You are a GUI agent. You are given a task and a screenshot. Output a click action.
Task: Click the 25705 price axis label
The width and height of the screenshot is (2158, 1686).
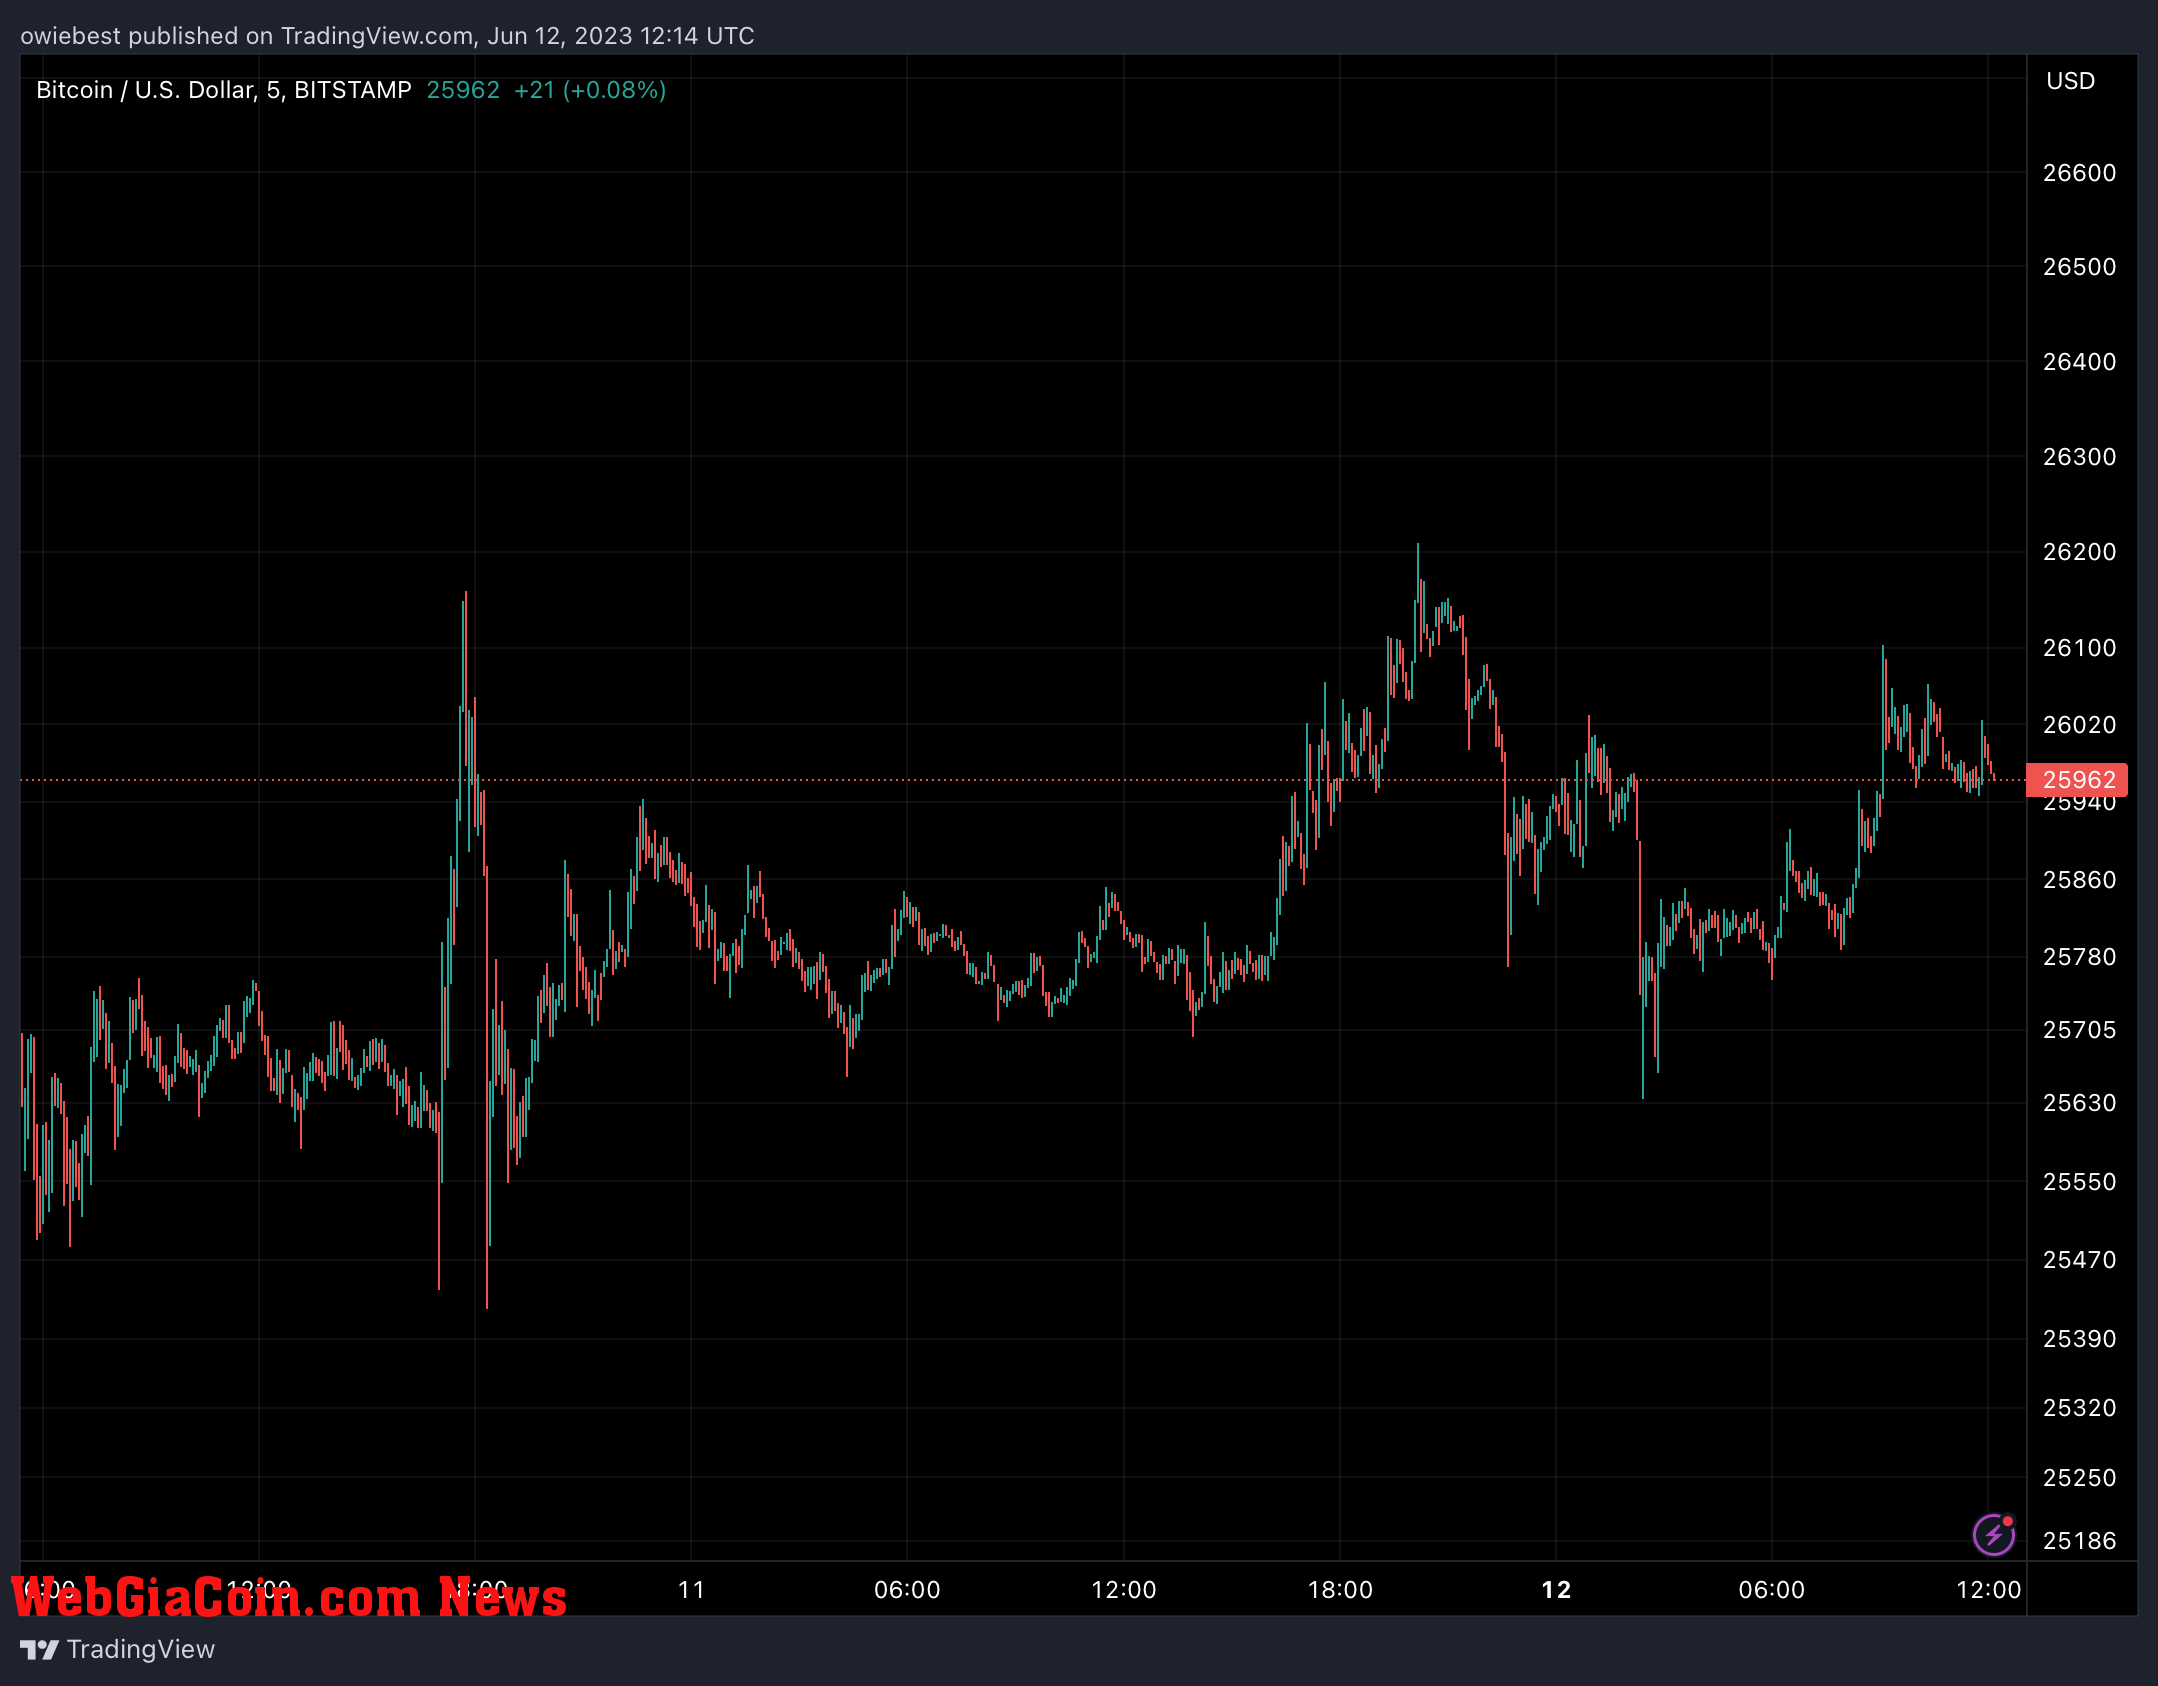[x=2079, y=1030]
